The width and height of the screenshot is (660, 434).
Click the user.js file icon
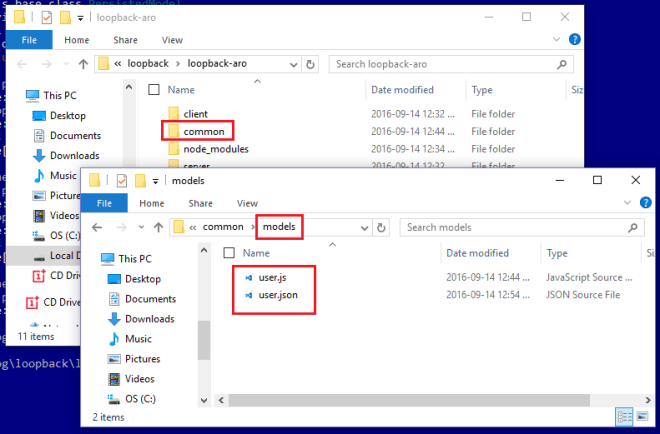(249, 277)
